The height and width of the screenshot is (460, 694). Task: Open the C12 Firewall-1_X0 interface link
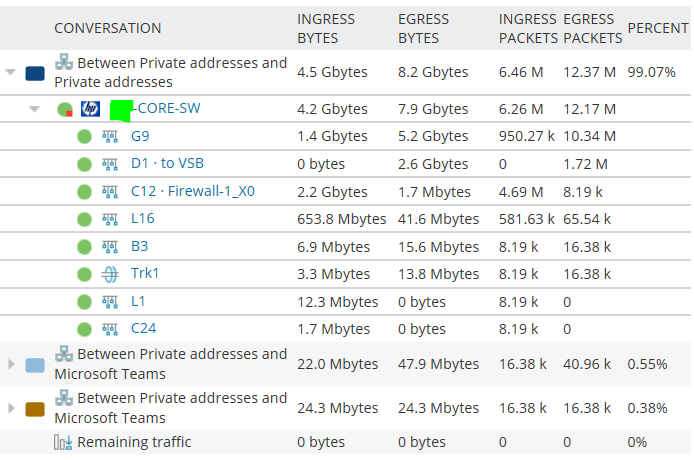[193, 191]
